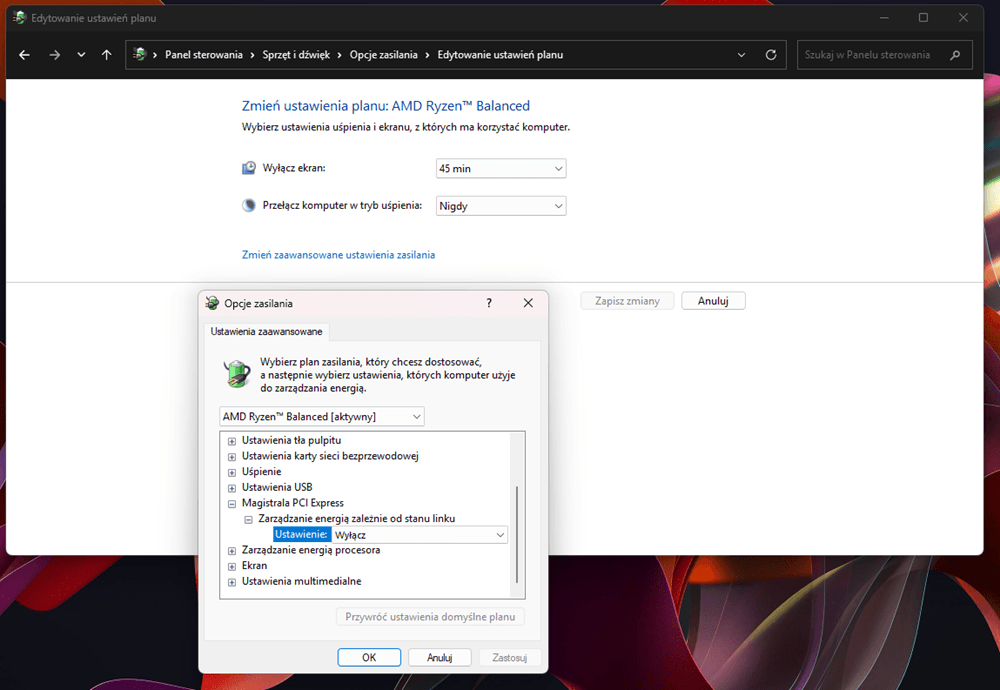Expand 'Zarządzanie energią procesora' node
The width and height of the screenshot is (1000, 690).
point(232,551)
